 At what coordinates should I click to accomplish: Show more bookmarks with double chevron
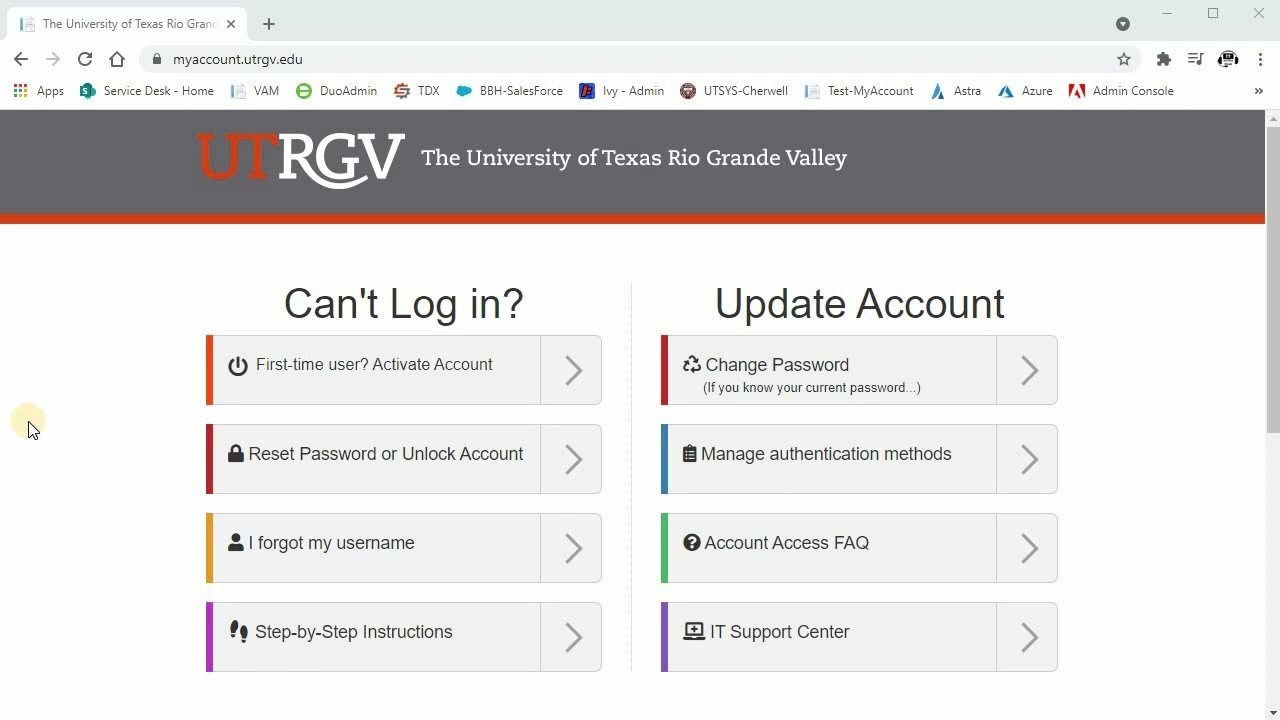[x=1258, y=91]
